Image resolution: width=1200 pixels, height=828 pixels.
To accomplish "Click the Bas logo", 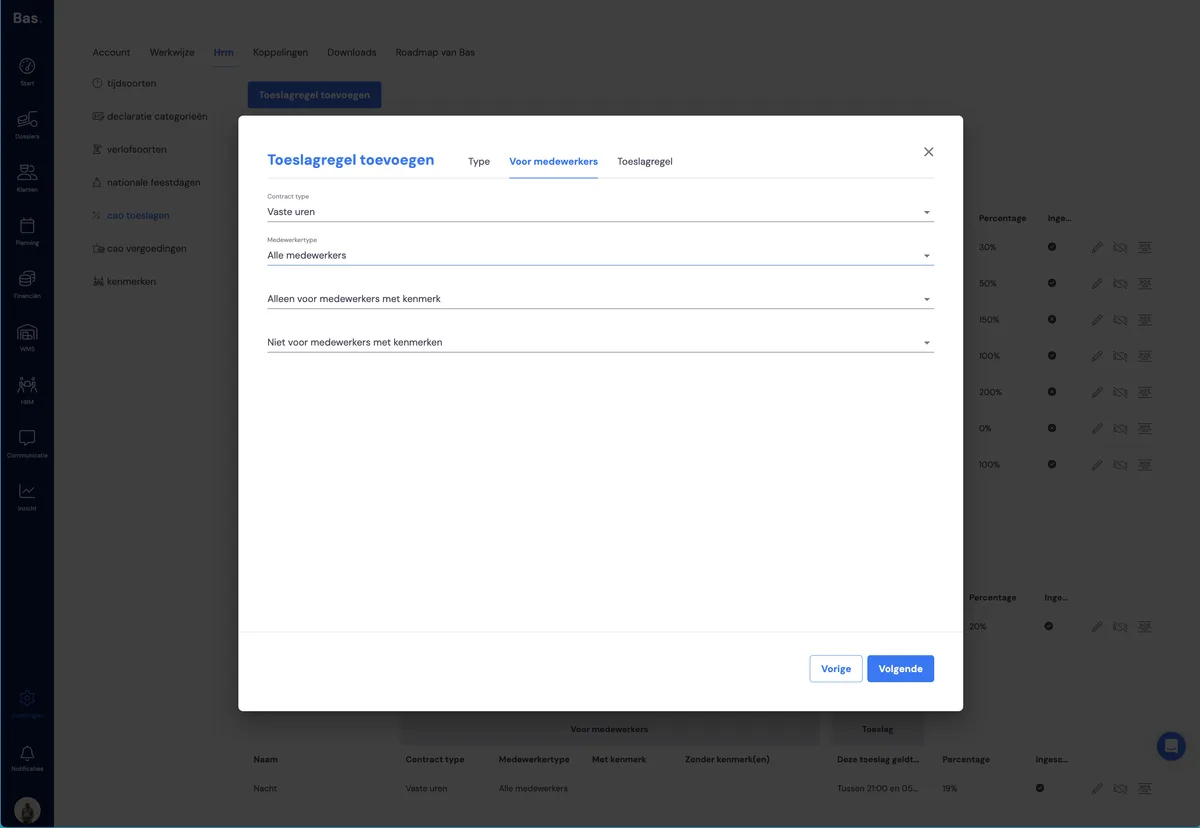I will click(27, 18).
